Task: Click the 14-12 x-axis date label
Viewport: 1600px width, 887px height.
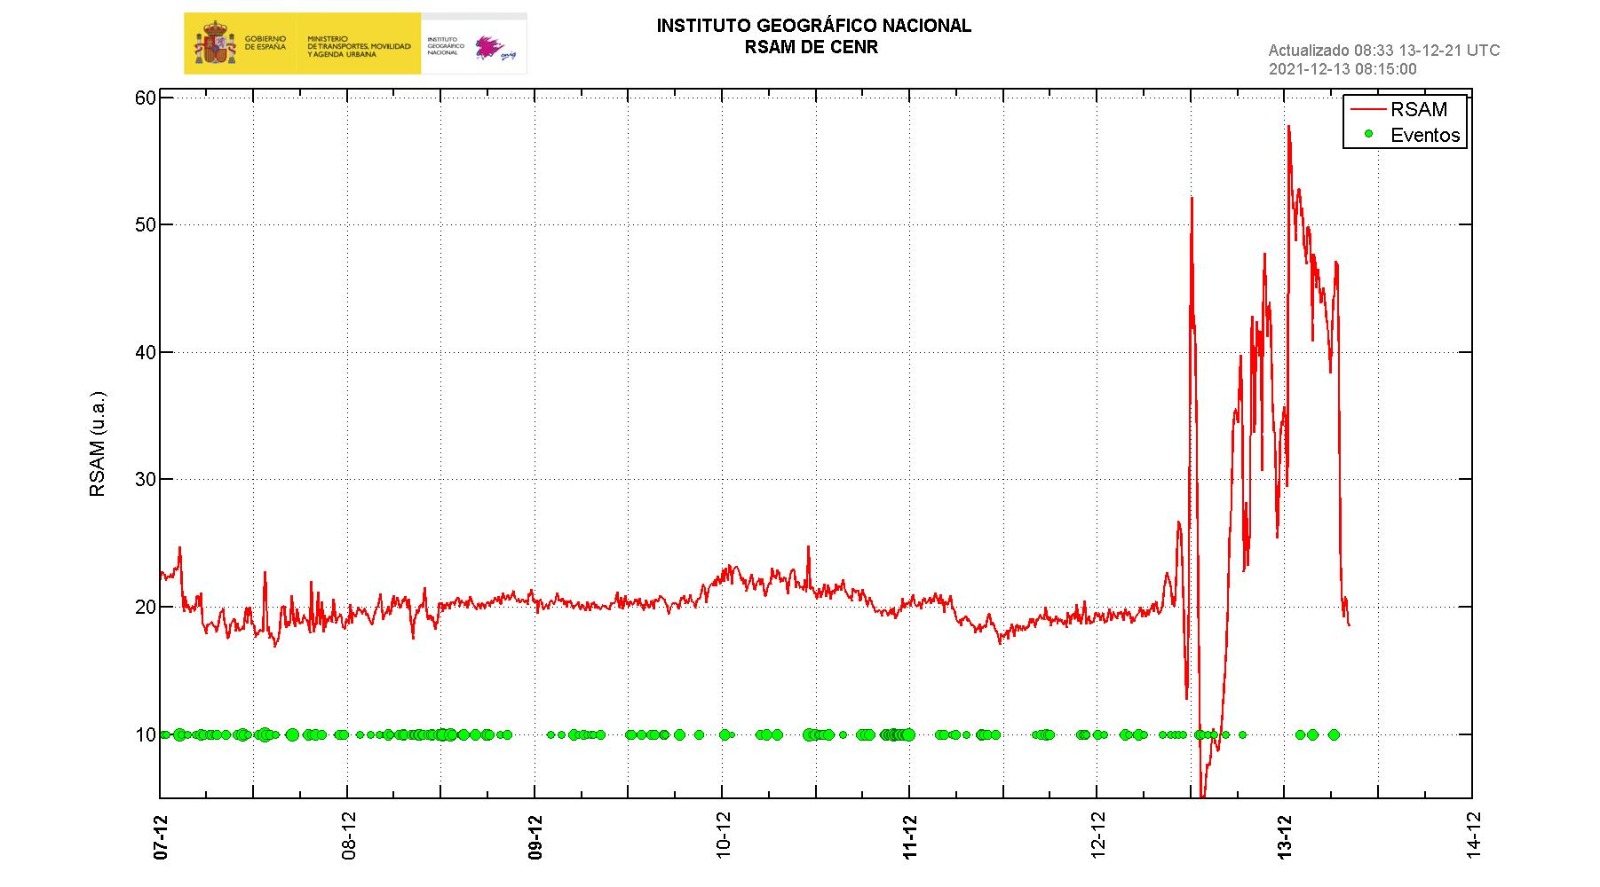Action: pyautogui.click(x=1473, y=836)
